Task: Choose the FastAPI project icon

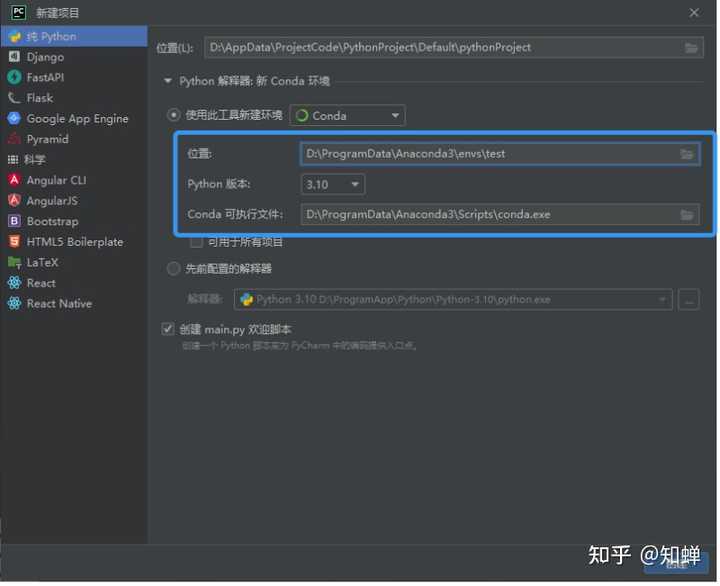Action: pos(14,77)
